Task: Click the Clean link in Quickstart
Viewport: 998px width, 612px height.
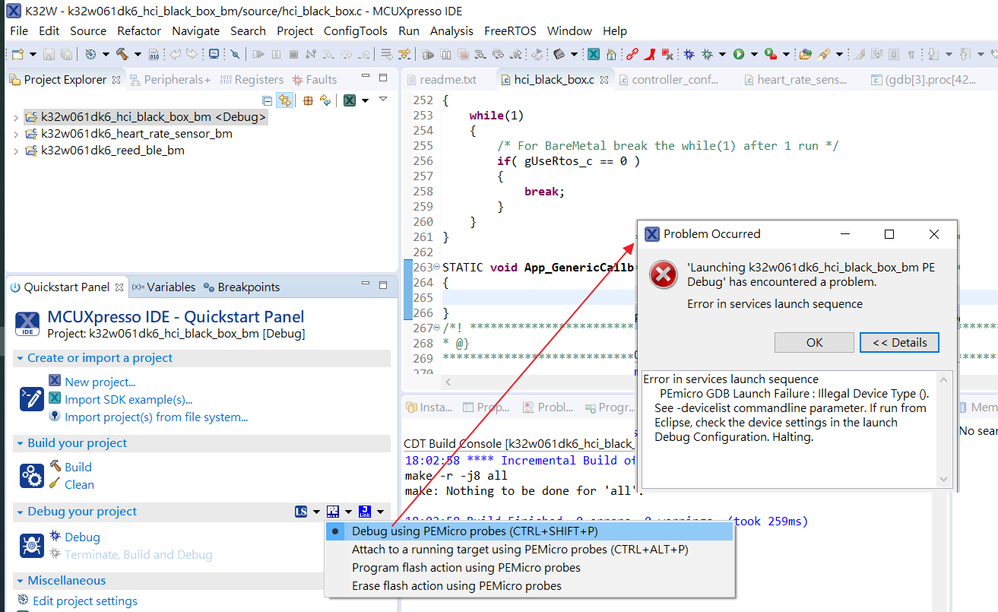Action: point(79,485)
